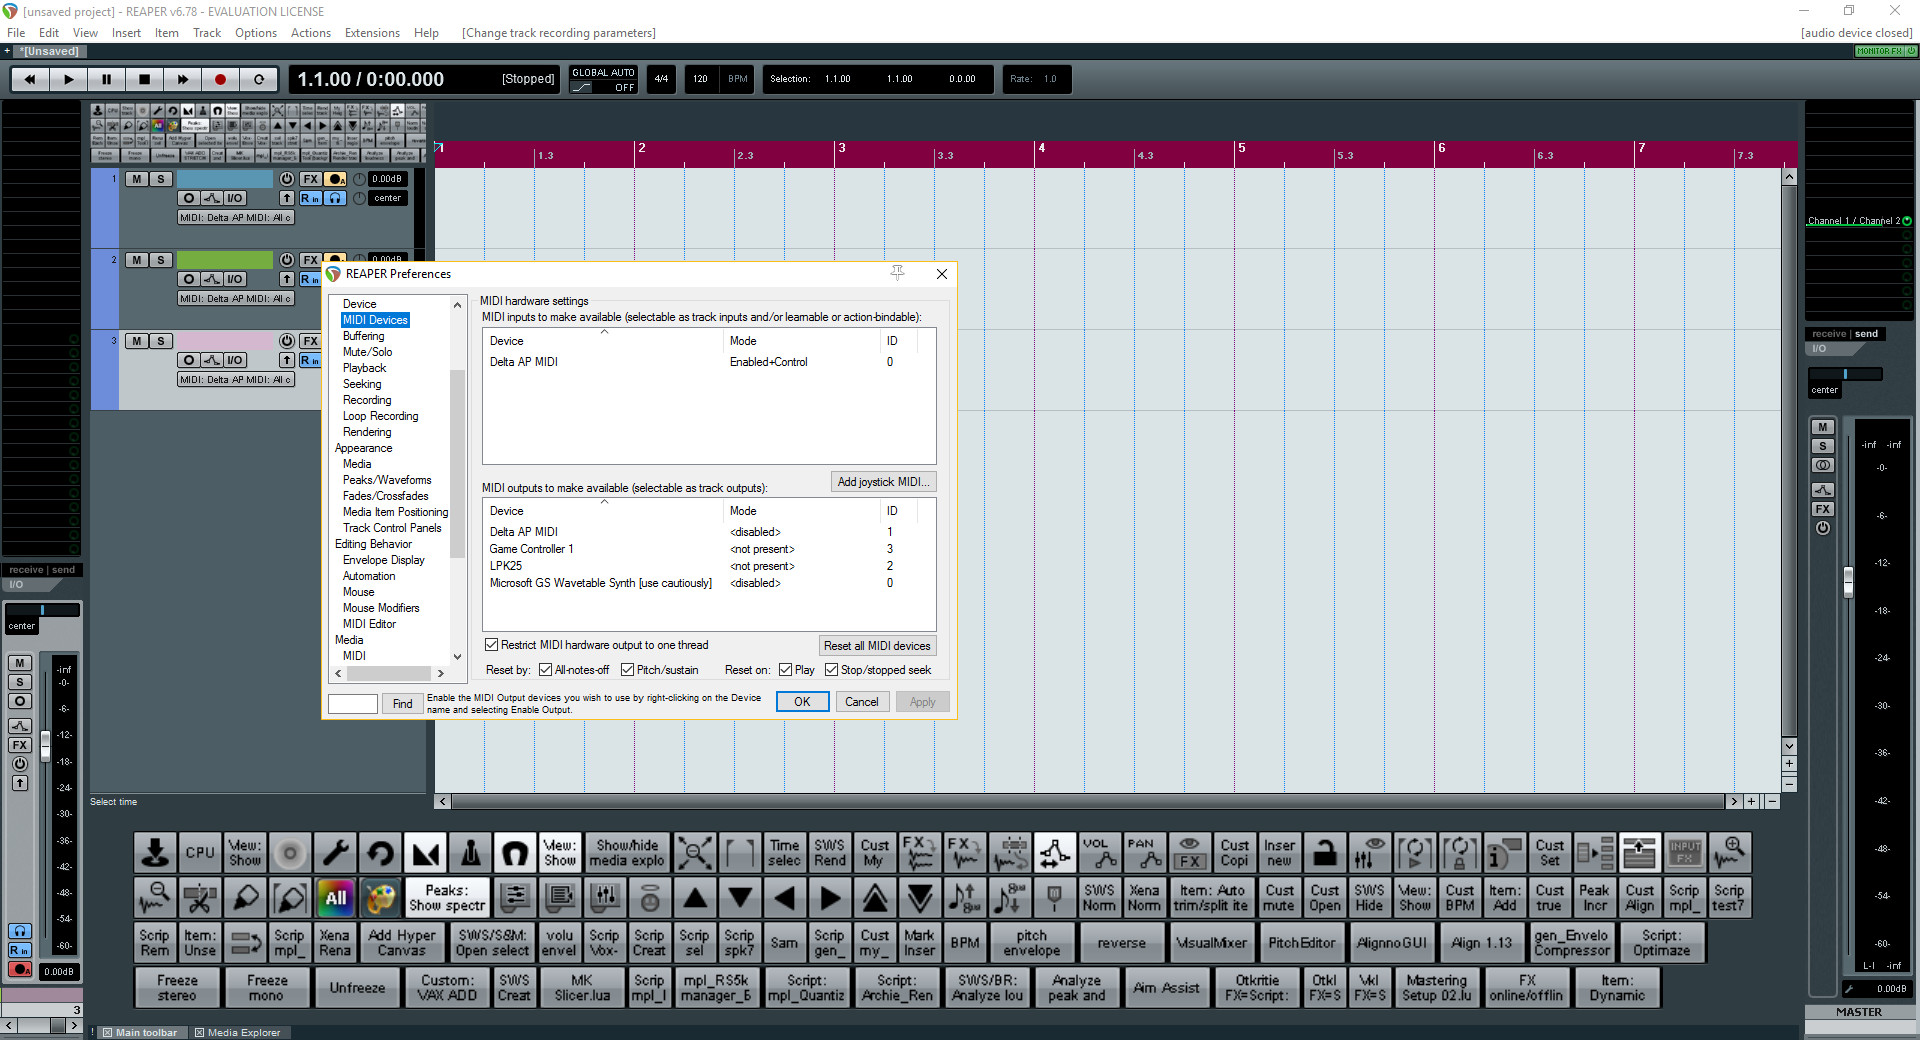Click the right master volume fader handle
Image resolution: width=1920 pixels, height=1040 pixels.
coord(1848,582)
